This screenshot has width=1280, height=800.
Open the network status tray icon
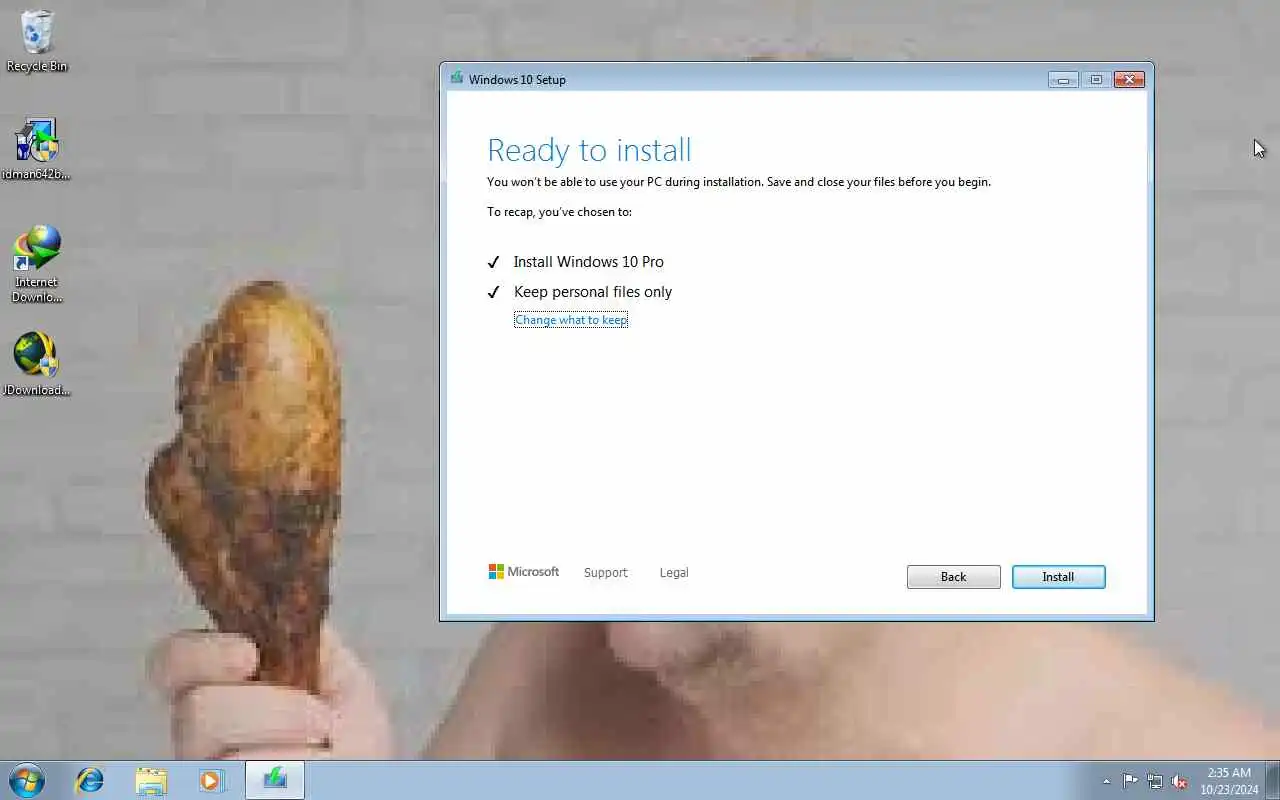pos(1155,781)
